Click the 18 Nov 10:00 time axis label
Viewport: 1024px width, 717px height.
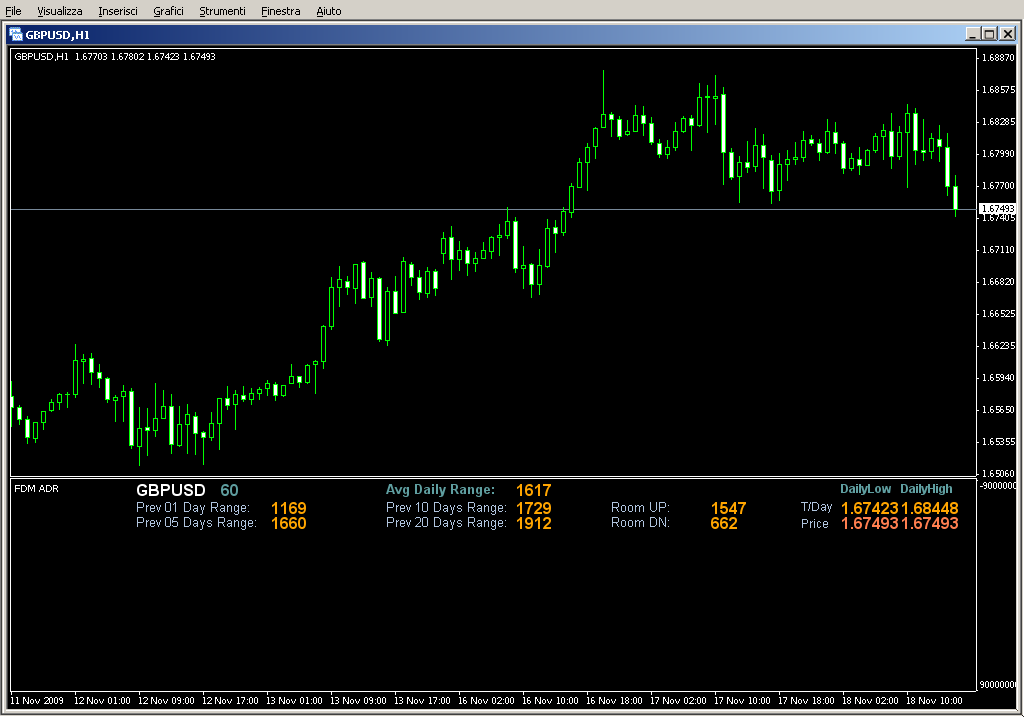[x=934, y=701]
